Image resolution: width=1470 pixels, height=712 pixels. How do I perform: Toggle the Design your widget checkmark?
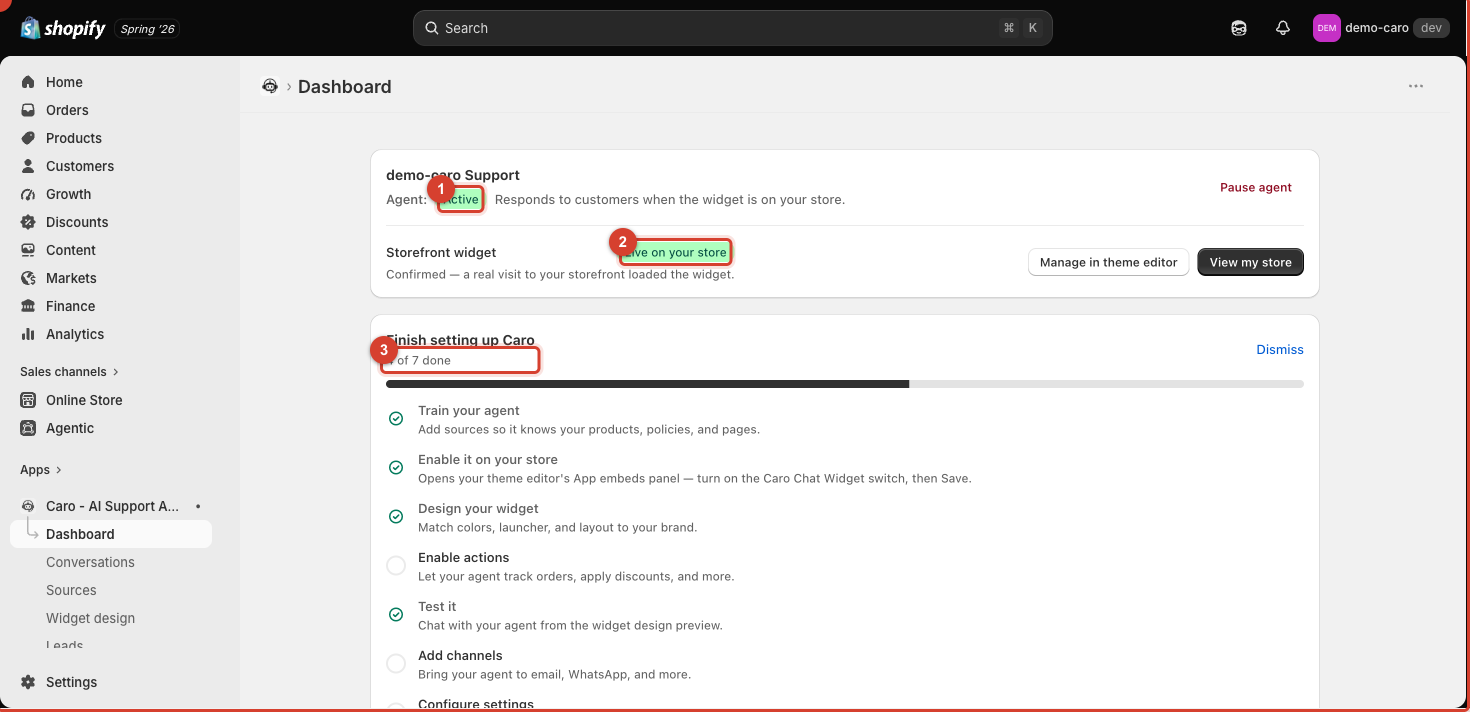(x=396, y=516)
